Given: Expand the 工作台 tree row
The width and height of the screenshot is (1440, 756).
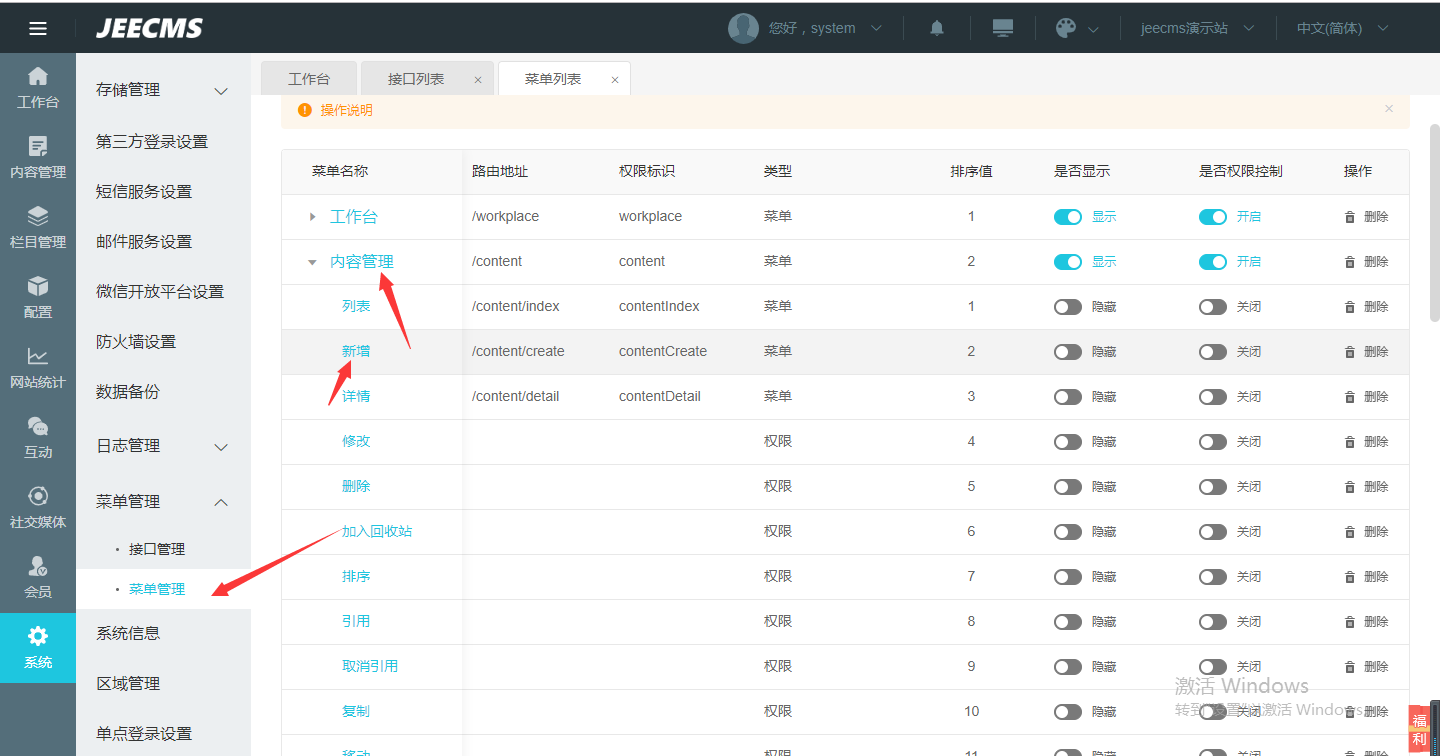Looking at the screenshot, I should point(313,217).
